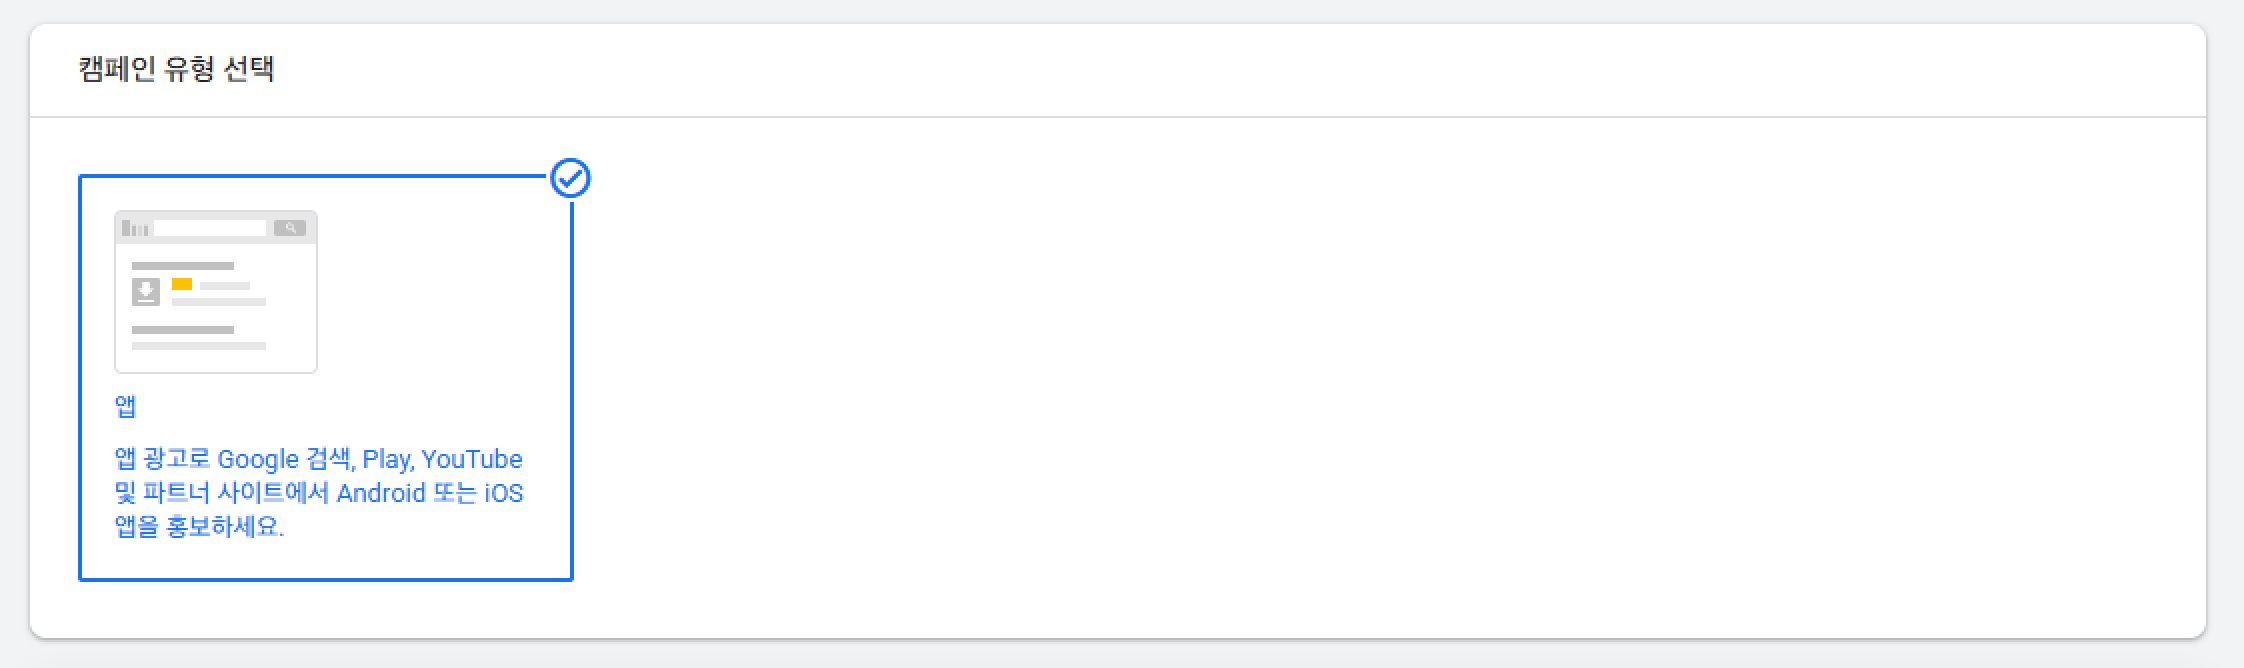
Task: Click the lowest light gray line in the illustration
Action: [199, 346]
